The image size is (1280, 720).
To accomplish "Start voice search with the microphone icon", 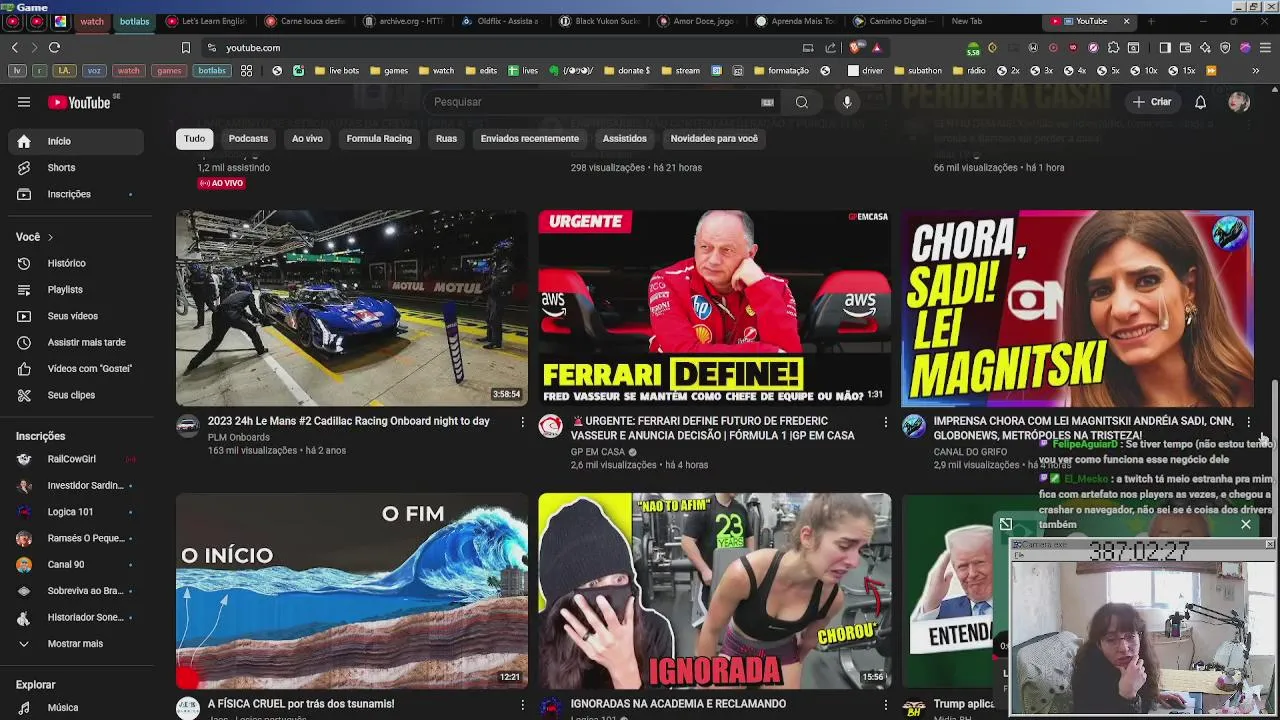I will [x=847, y=102].
